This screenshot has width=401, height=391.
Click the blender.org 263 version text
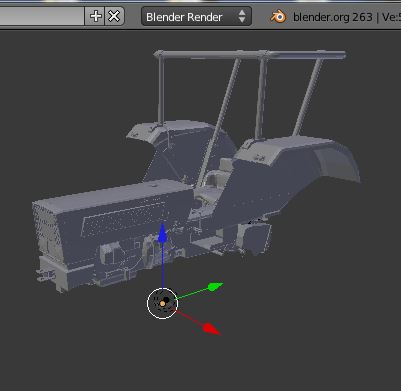[x=333, y=17]
